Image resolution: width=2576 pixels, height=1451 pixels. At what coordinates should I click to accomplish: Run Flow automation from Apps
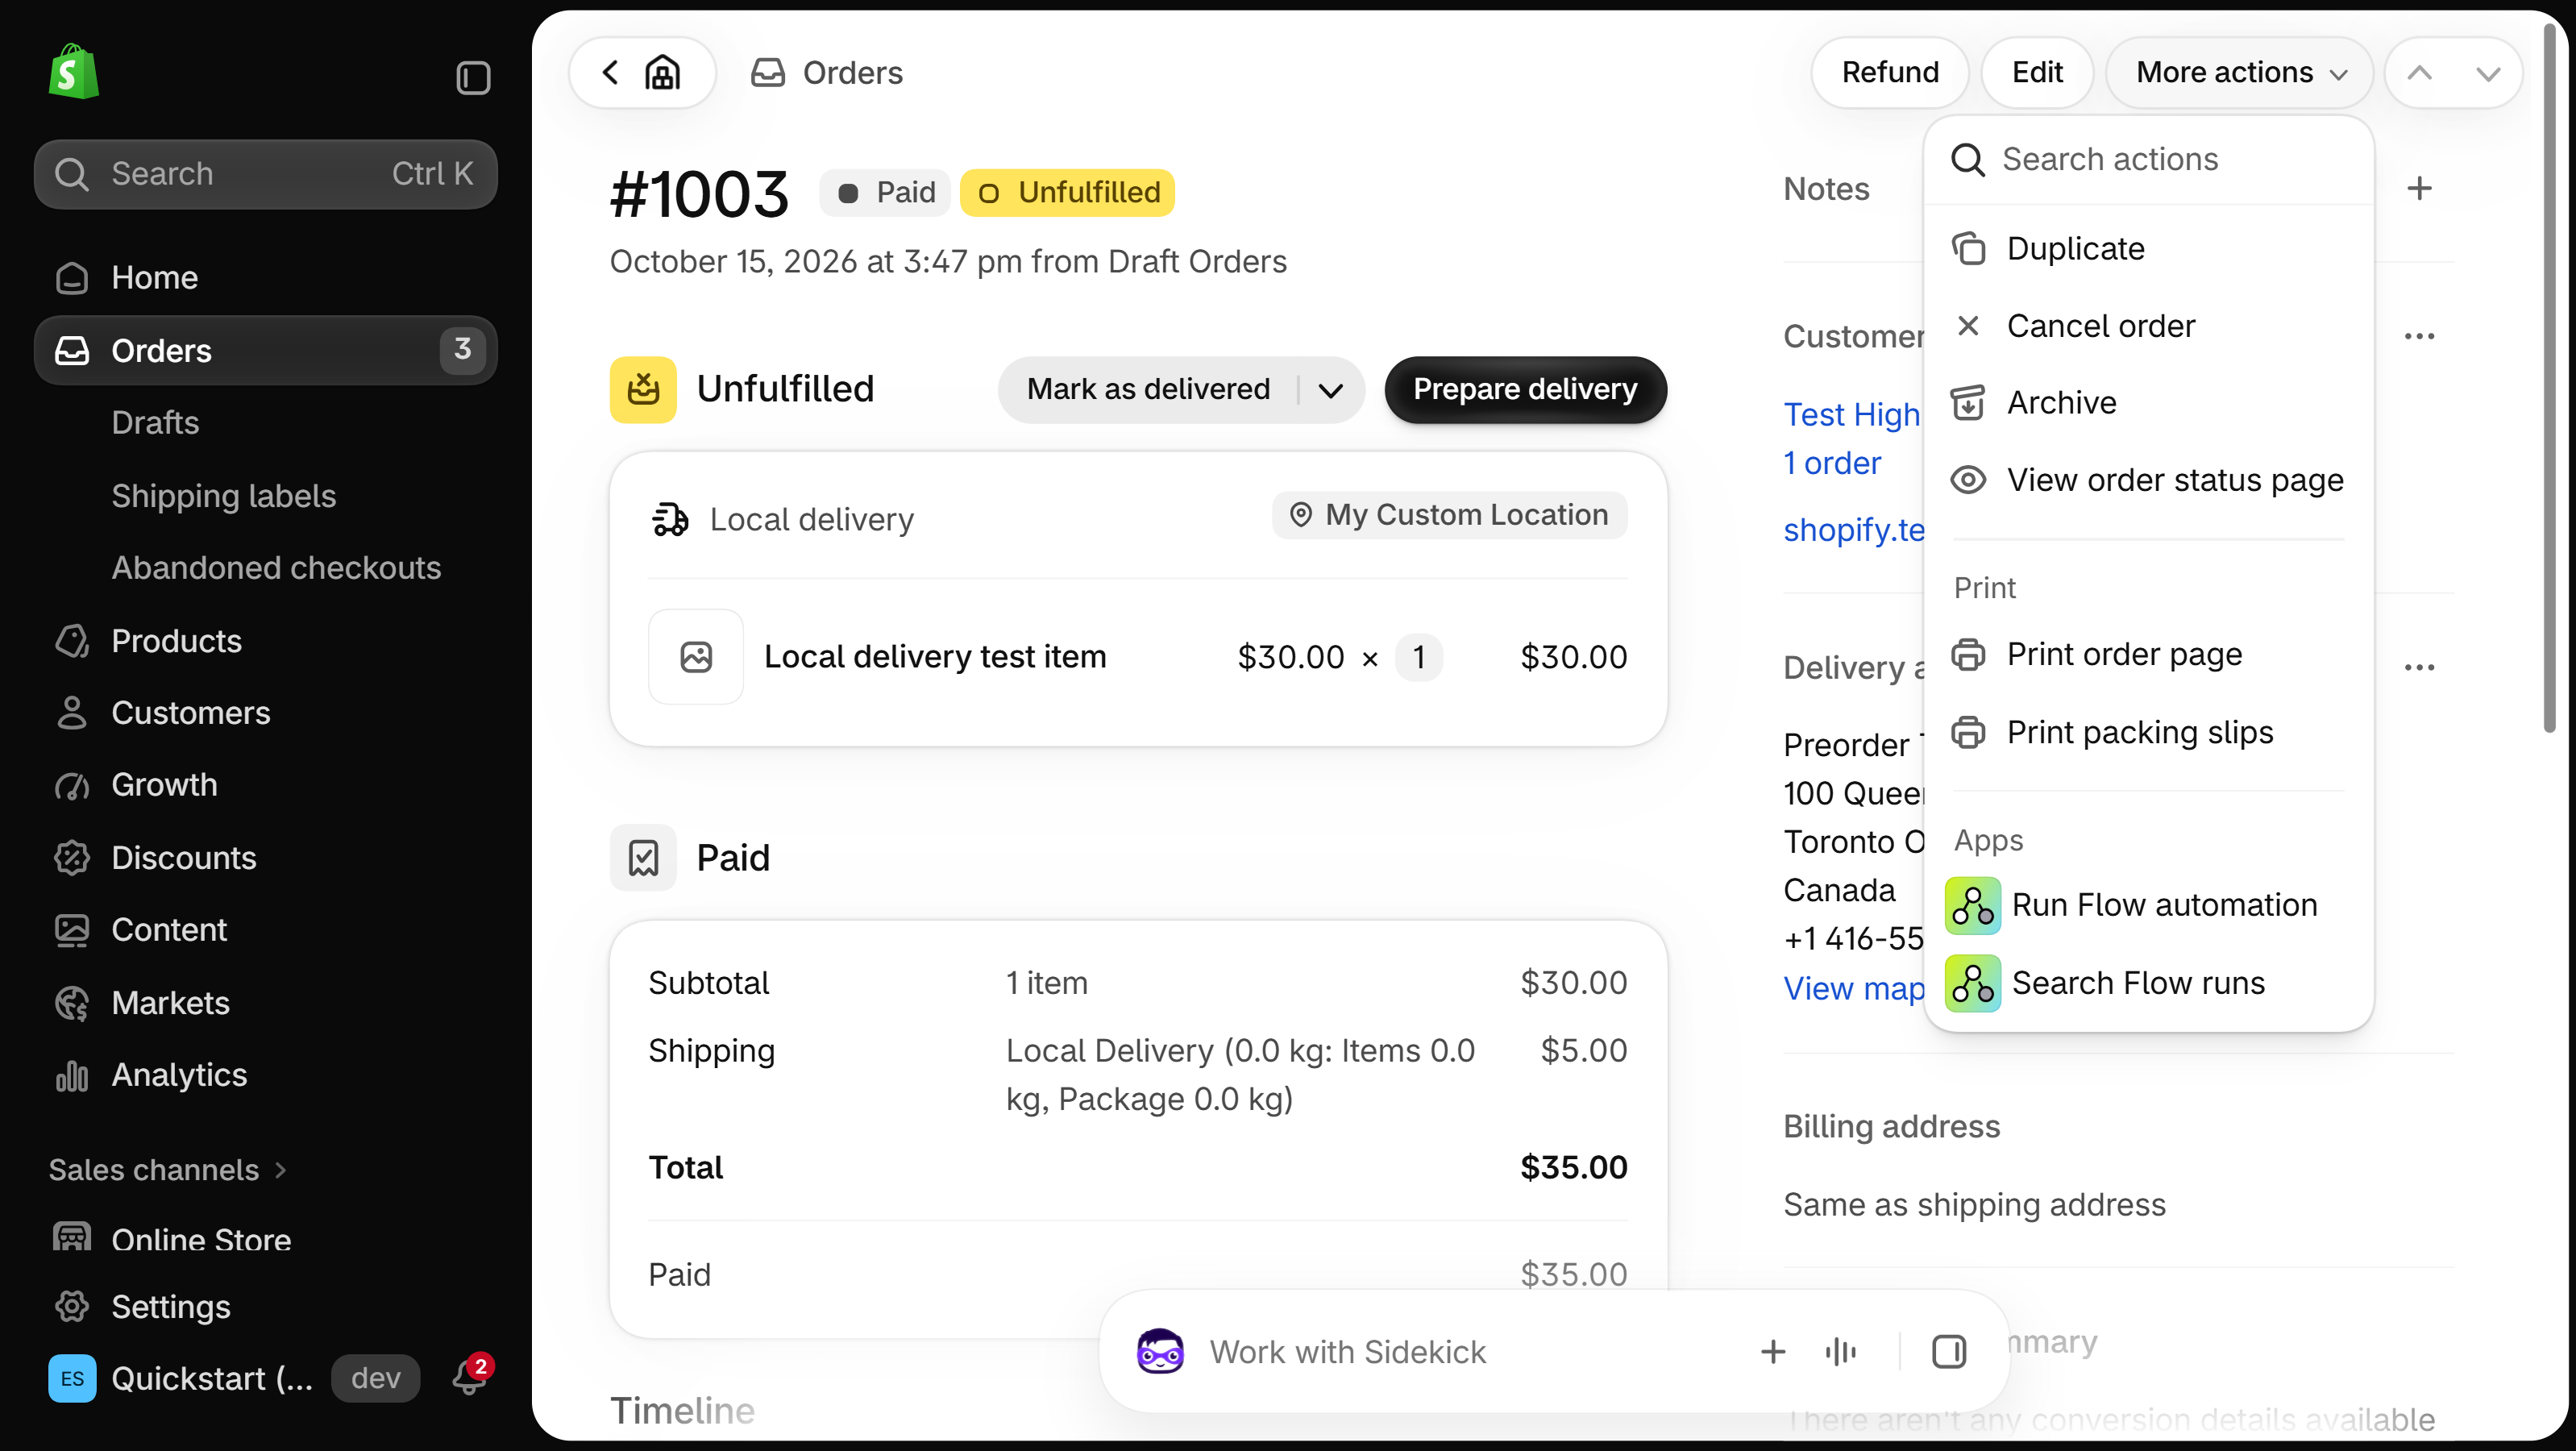click(x=2148, y=905)
